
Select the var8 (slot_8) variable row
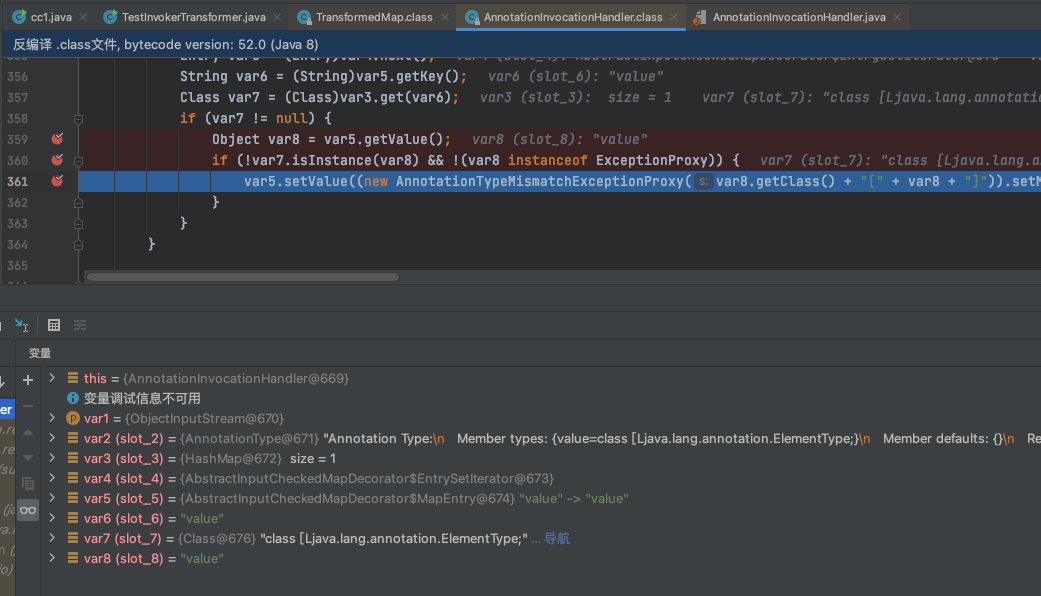(540, 558)
